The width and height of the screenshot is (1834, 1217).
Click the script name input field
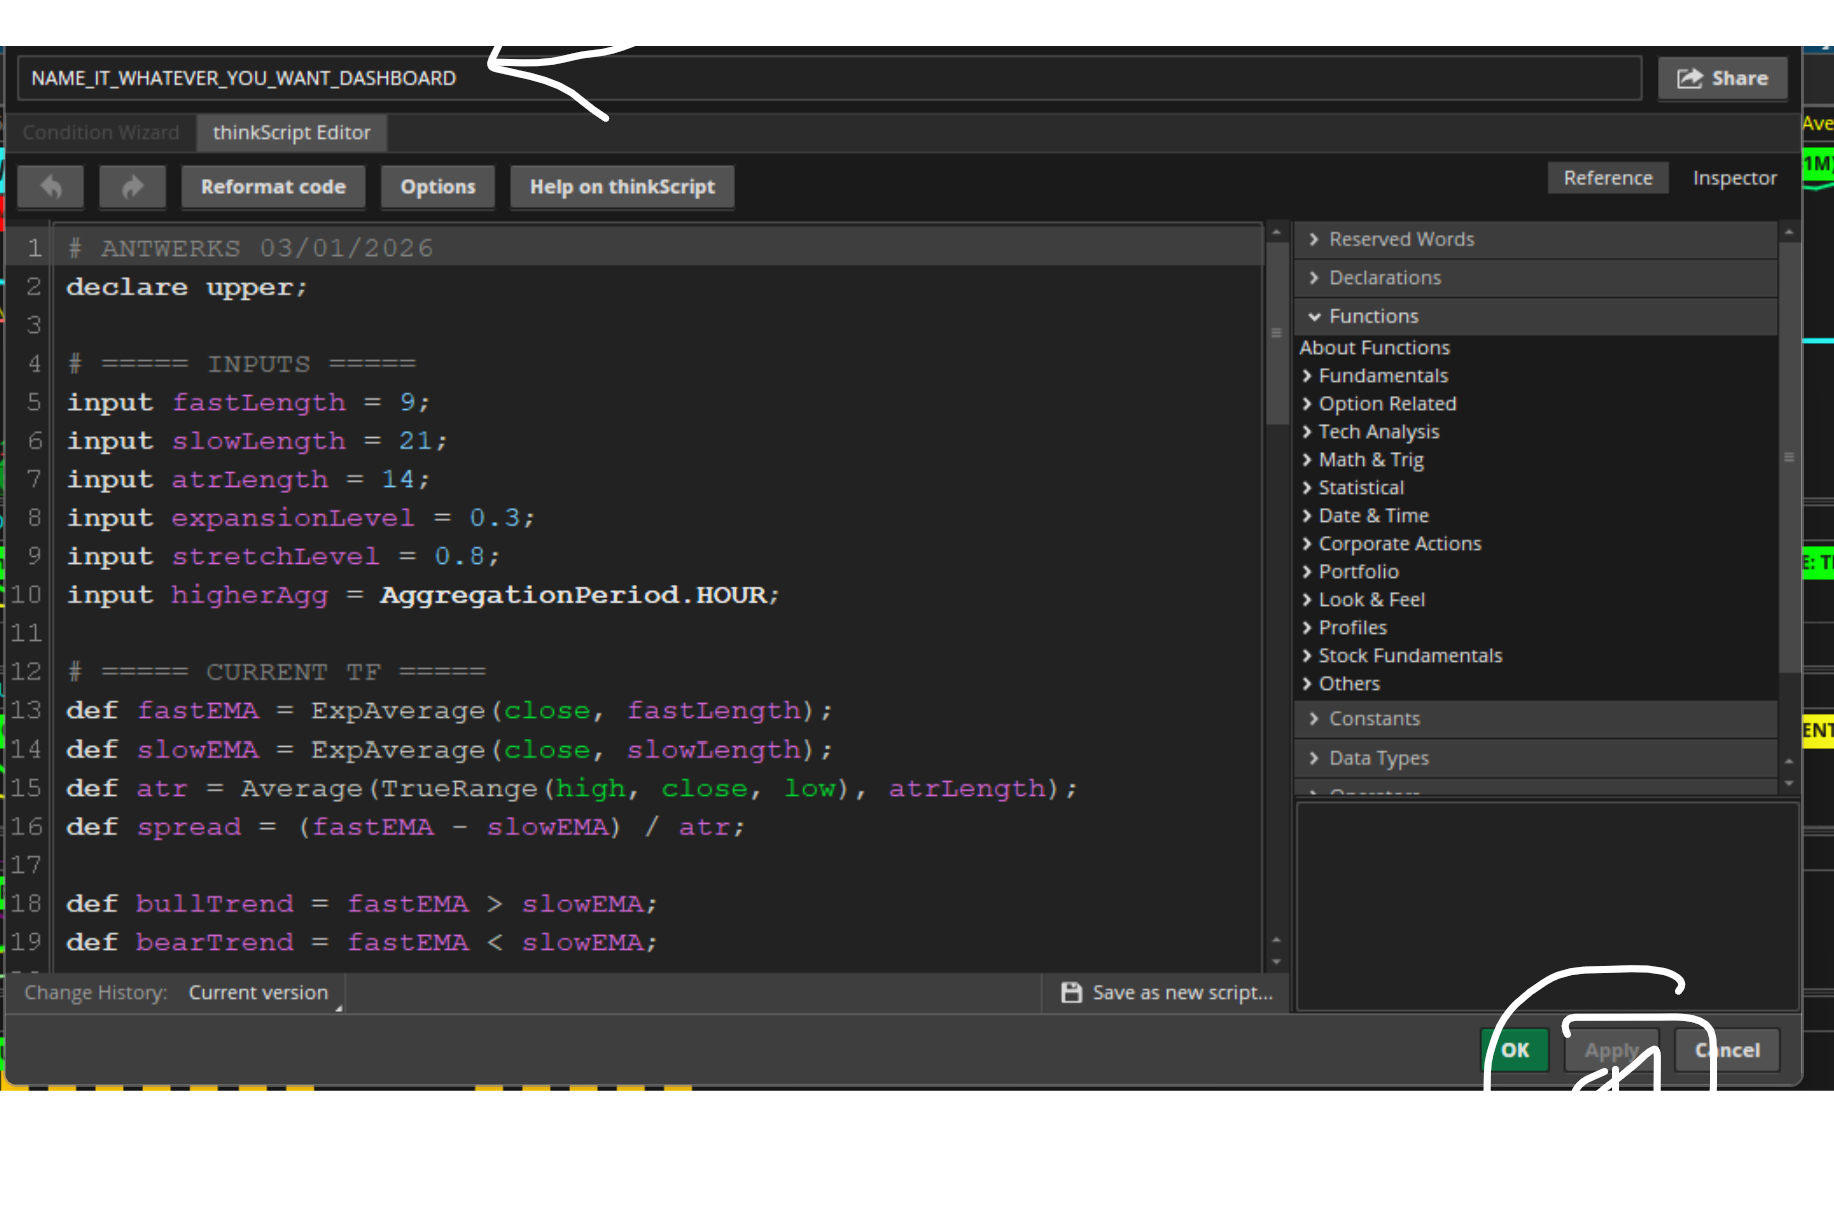coord(828,78)
